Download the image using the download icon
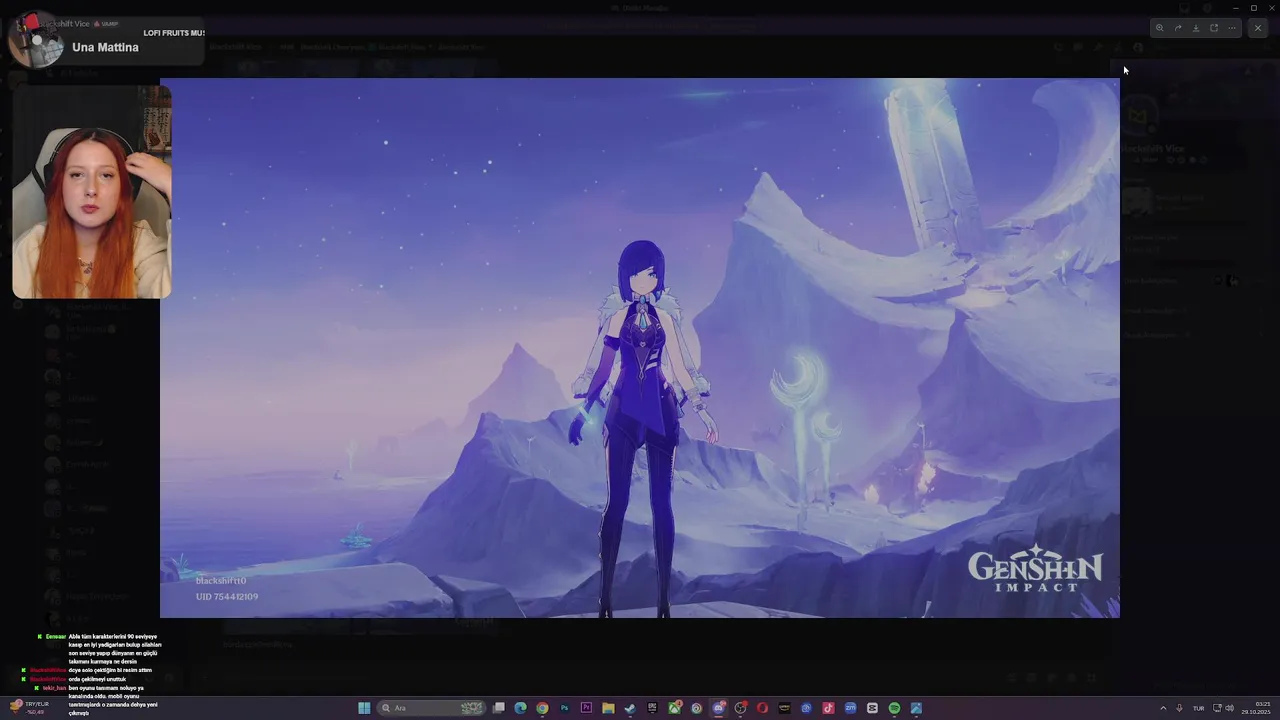Image resolution: width=1280 pixels, height=720 pixels. coord(1196,28)
